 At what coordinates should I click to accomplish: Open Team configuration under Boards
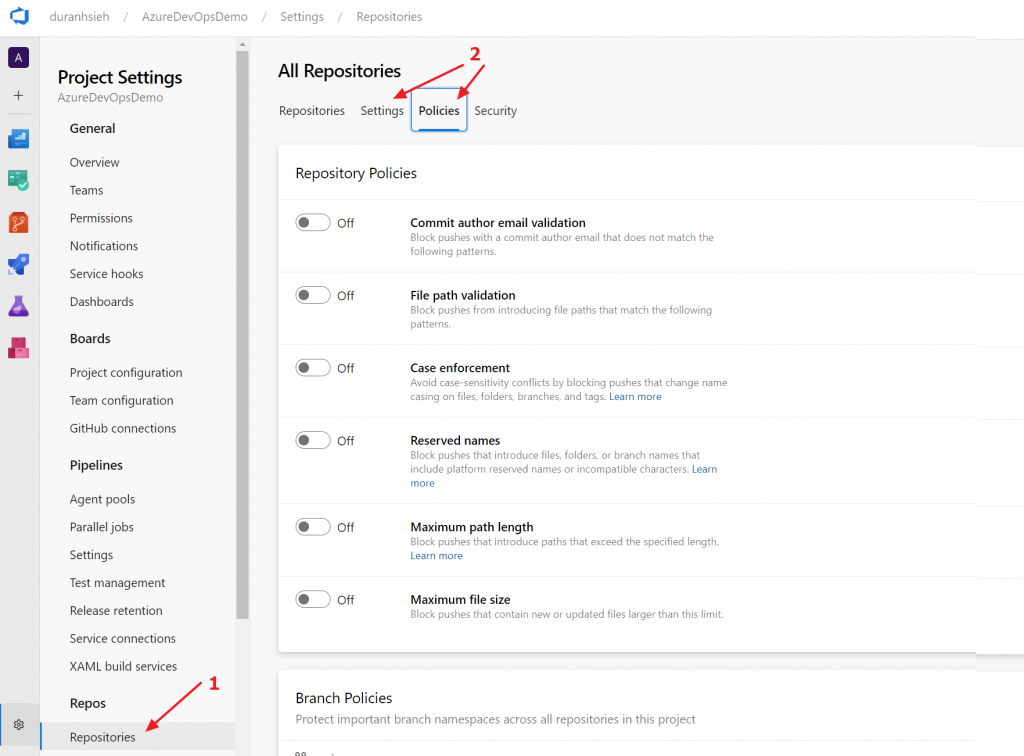121,401
